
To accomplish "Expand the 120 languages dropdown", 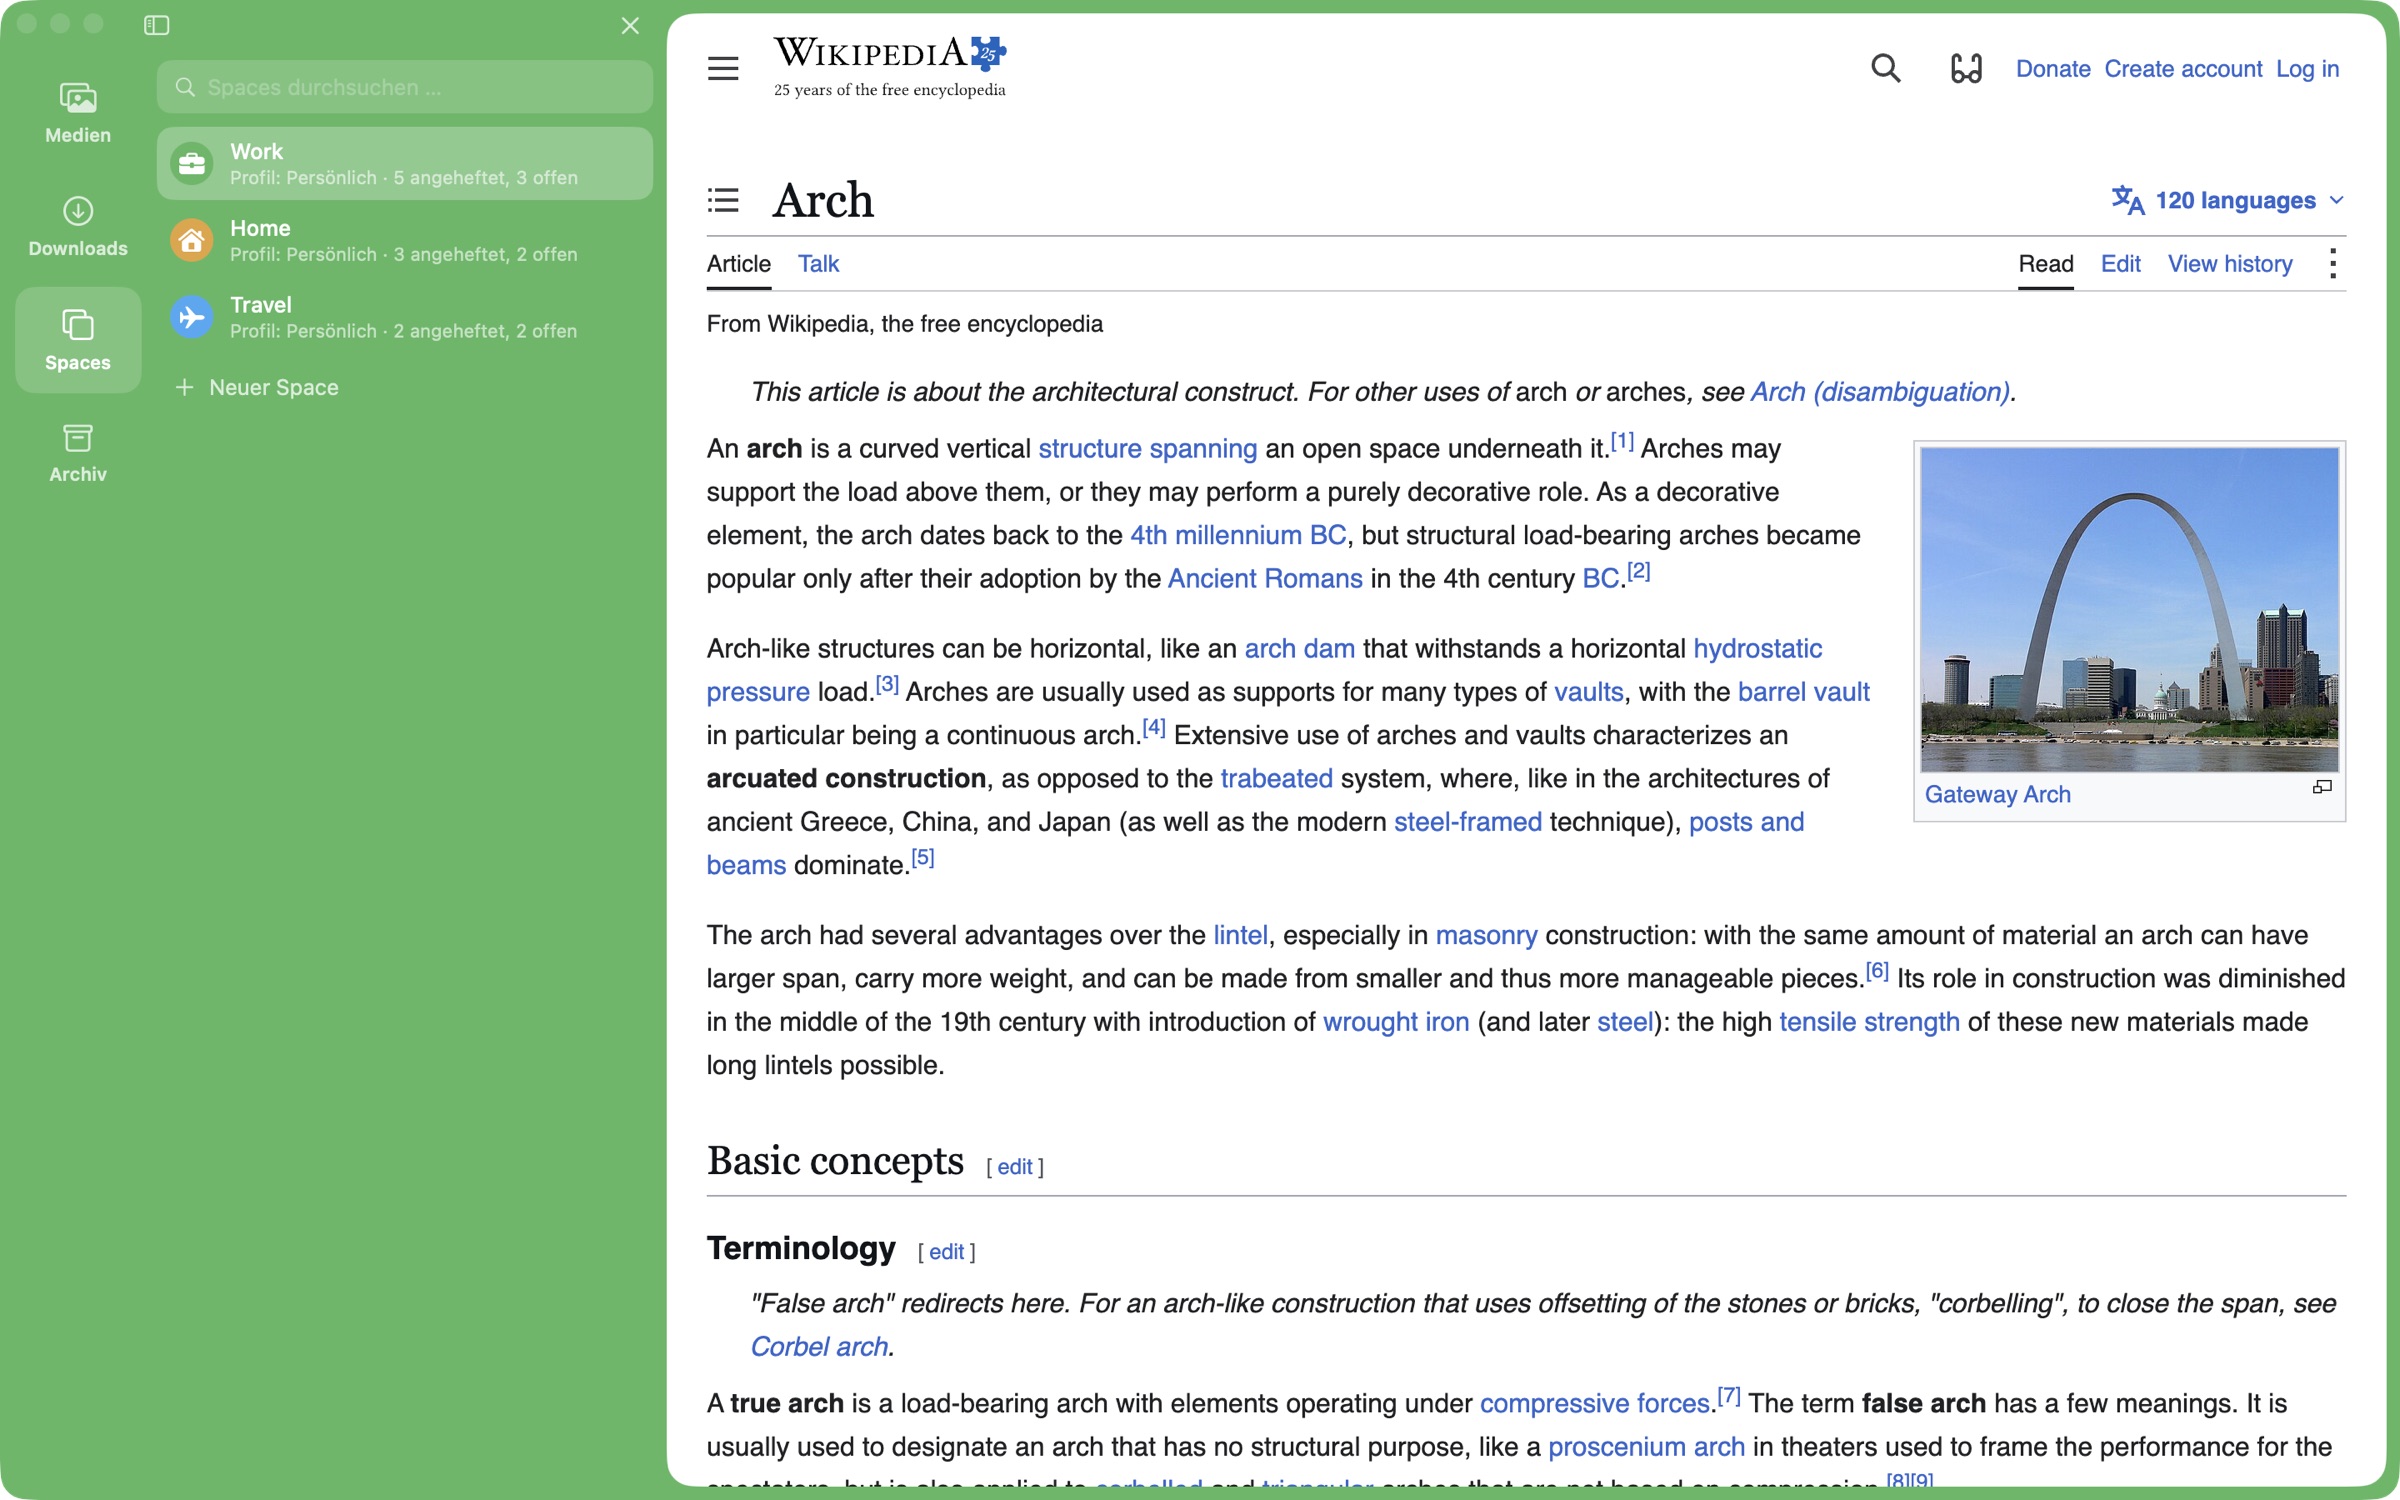I will [2228, 200].
